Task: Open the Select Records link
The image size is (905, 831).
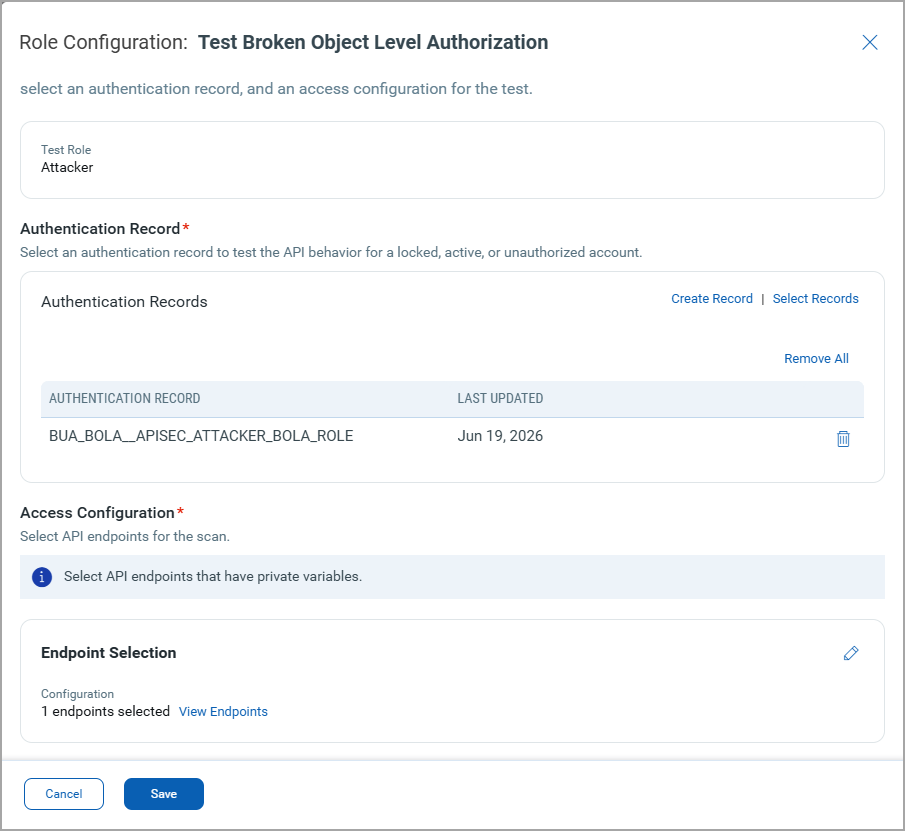Action: (816, 299)
